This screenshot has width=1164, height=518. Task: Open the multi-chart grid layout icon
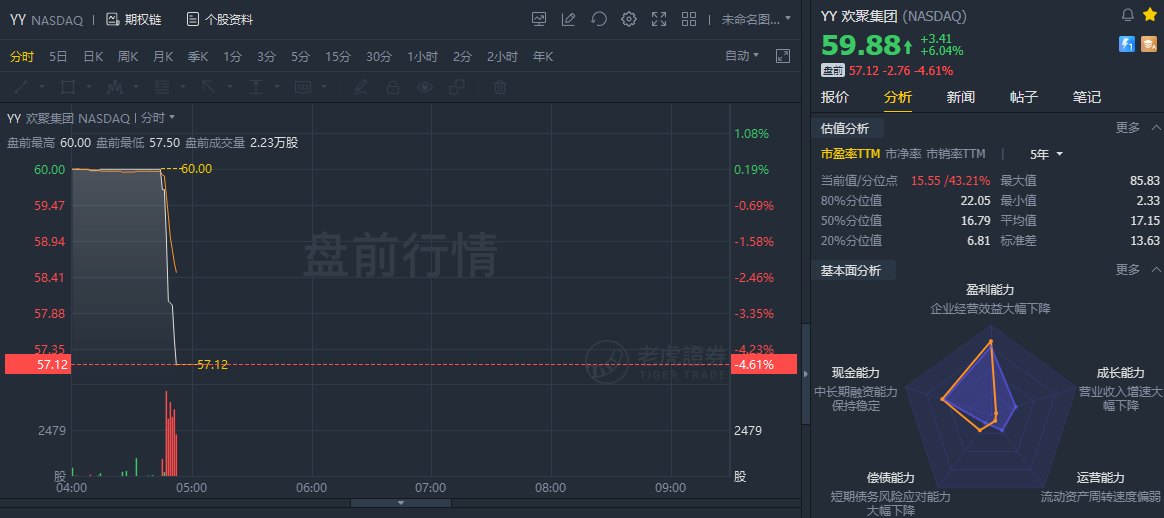[x=689, y=19]
